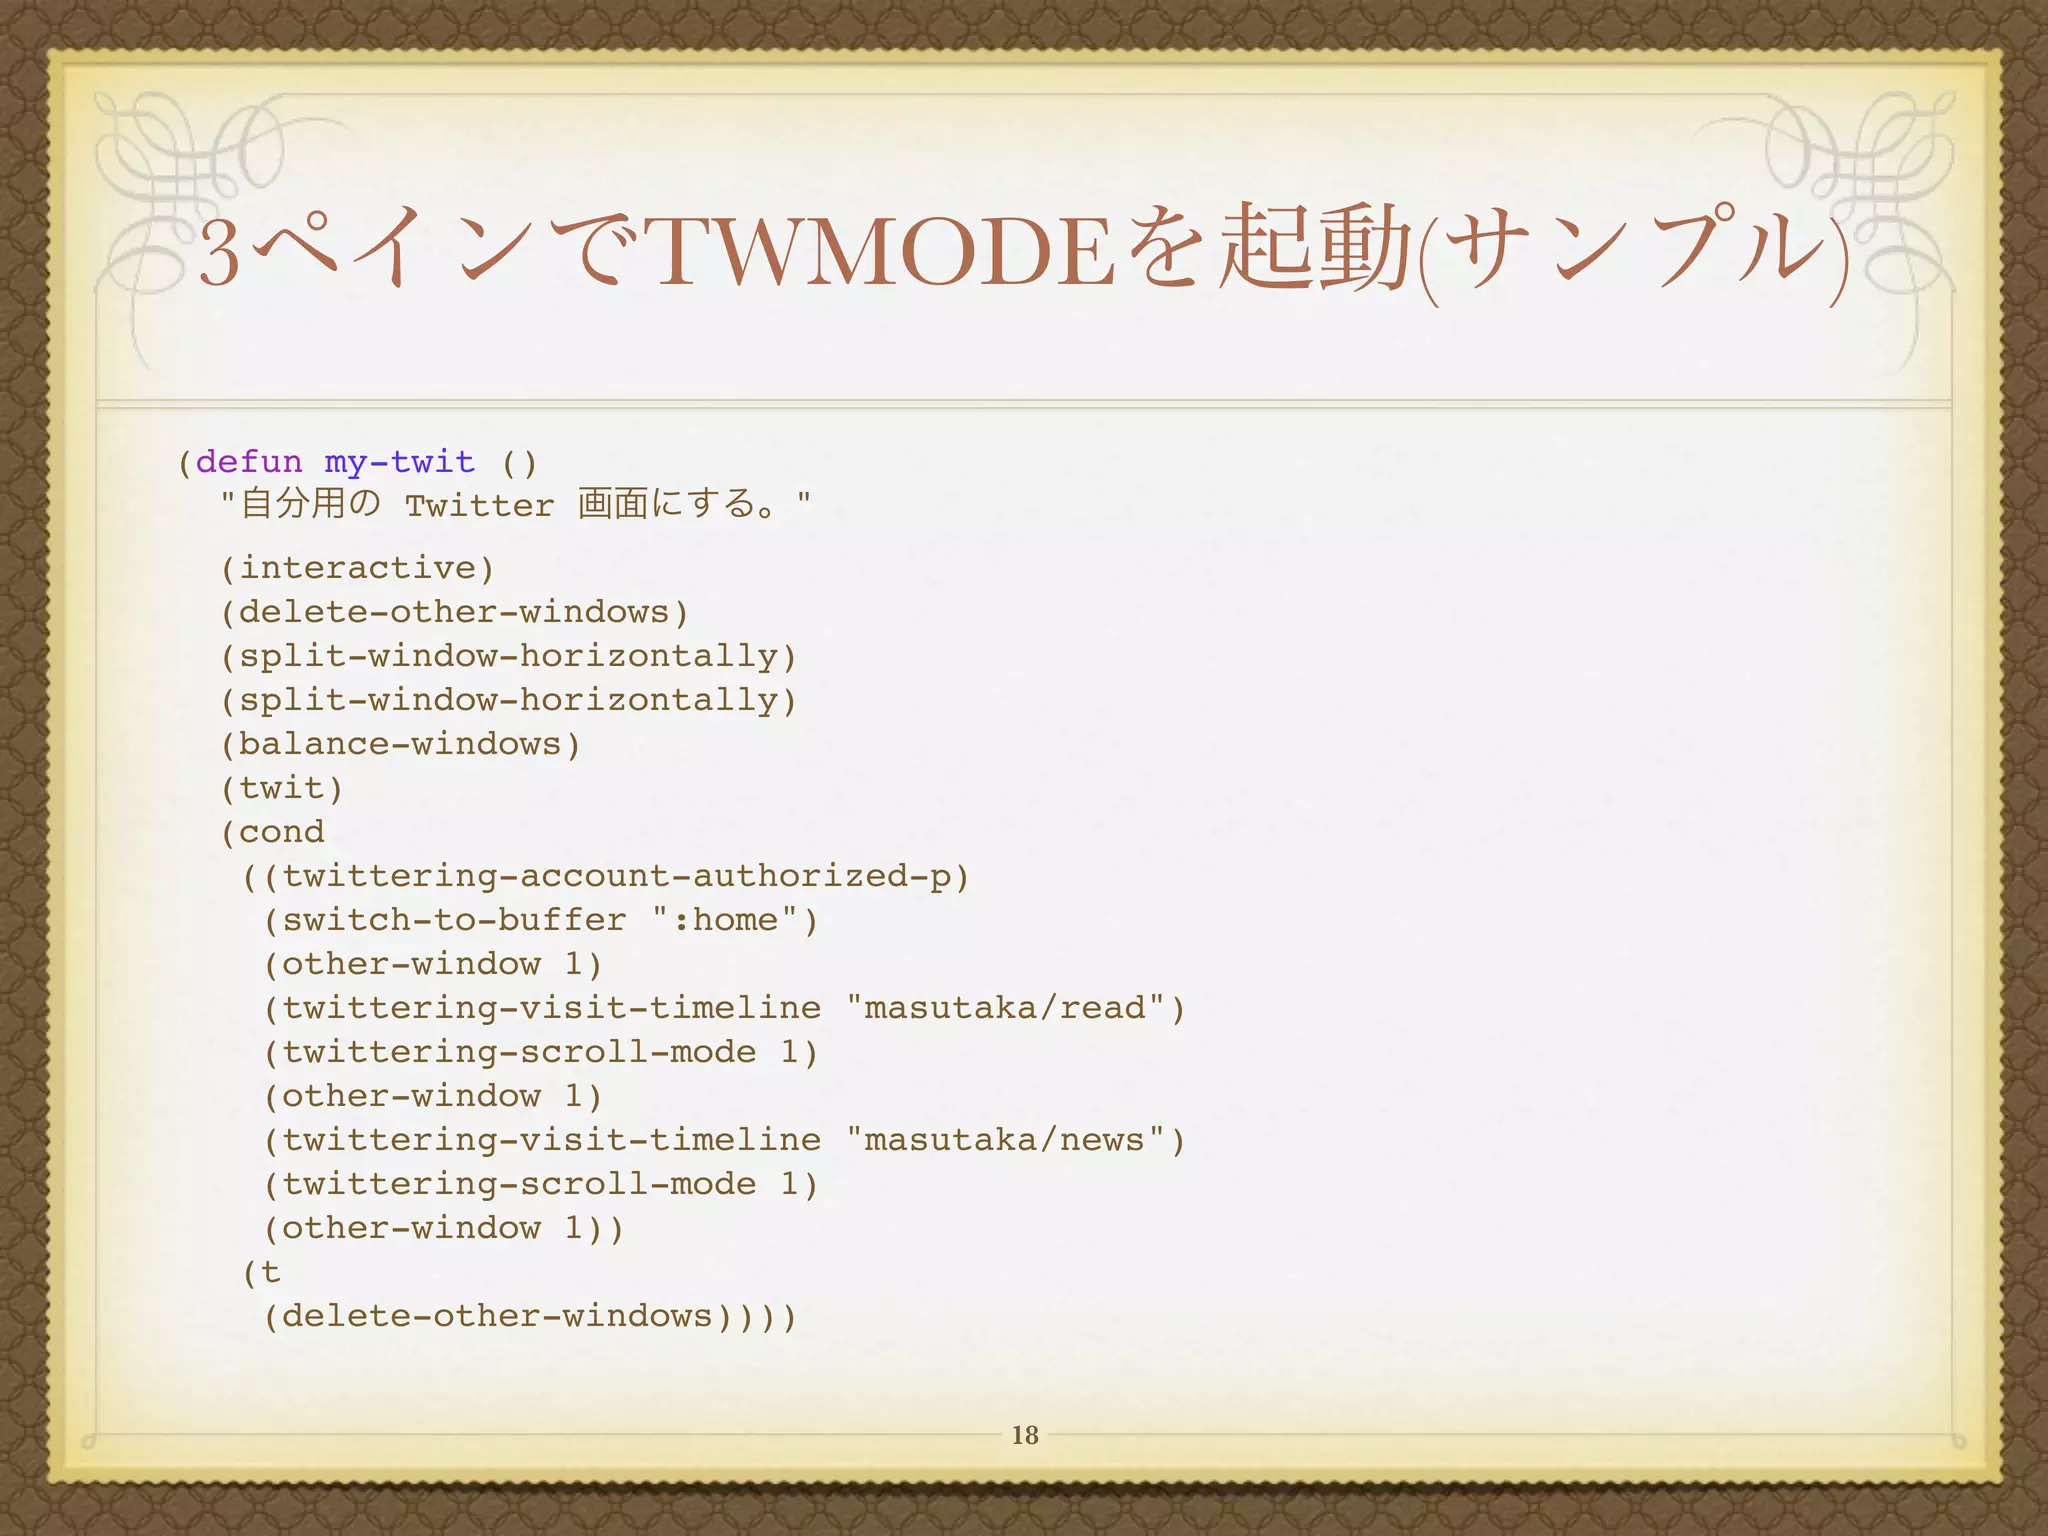Click the line containing "masutaka/news"
The width and height of the screenshot is (2048, 1536).
[x=724, y=1140]
